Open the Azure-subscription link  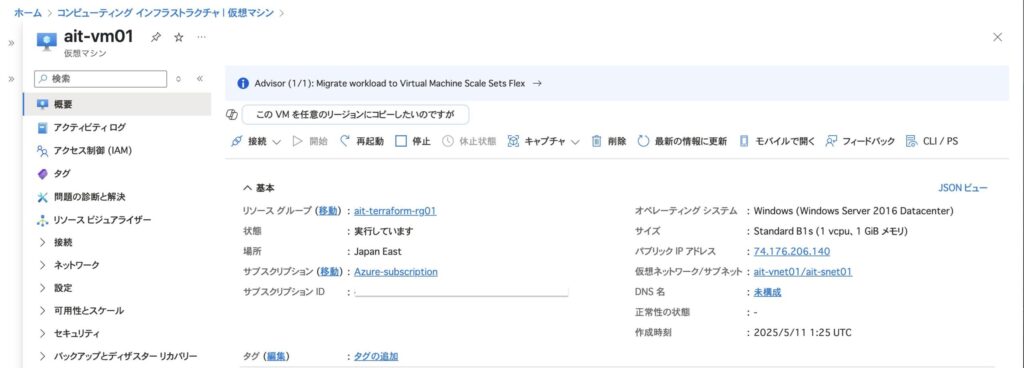coord(396,271)
